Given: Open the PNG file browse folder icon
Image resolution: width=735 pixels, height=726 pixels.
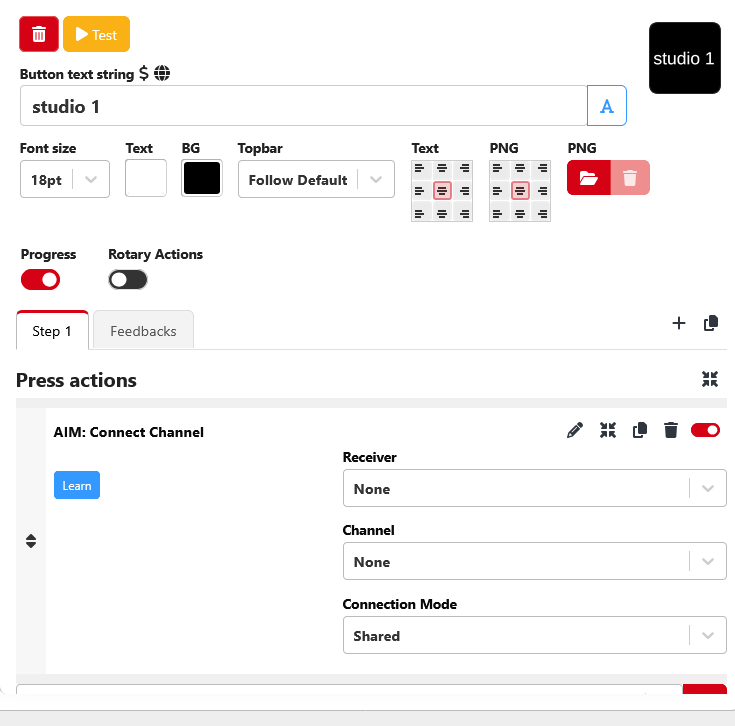Looking at the screenshot, I should tap(589, 178).
